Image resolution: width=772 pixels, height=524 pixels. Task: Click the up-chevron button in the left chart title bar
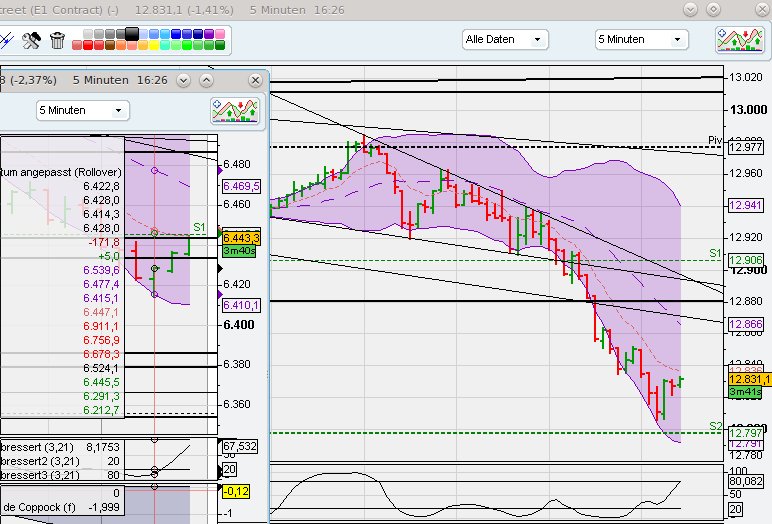[206, 80]
